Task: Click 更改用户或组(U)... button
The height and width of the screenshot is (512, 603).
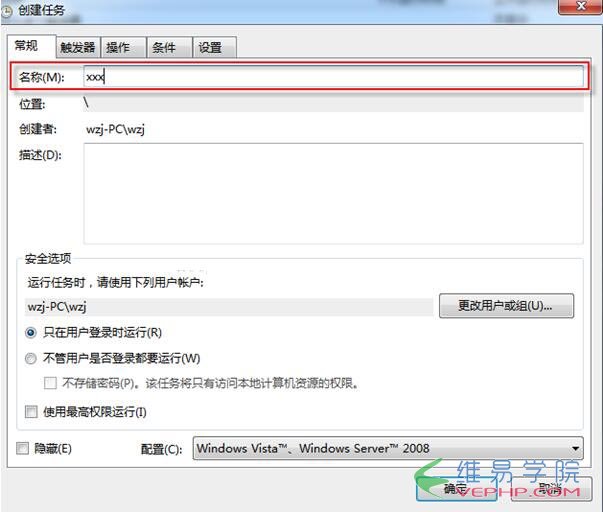Action: coord(506,306)
